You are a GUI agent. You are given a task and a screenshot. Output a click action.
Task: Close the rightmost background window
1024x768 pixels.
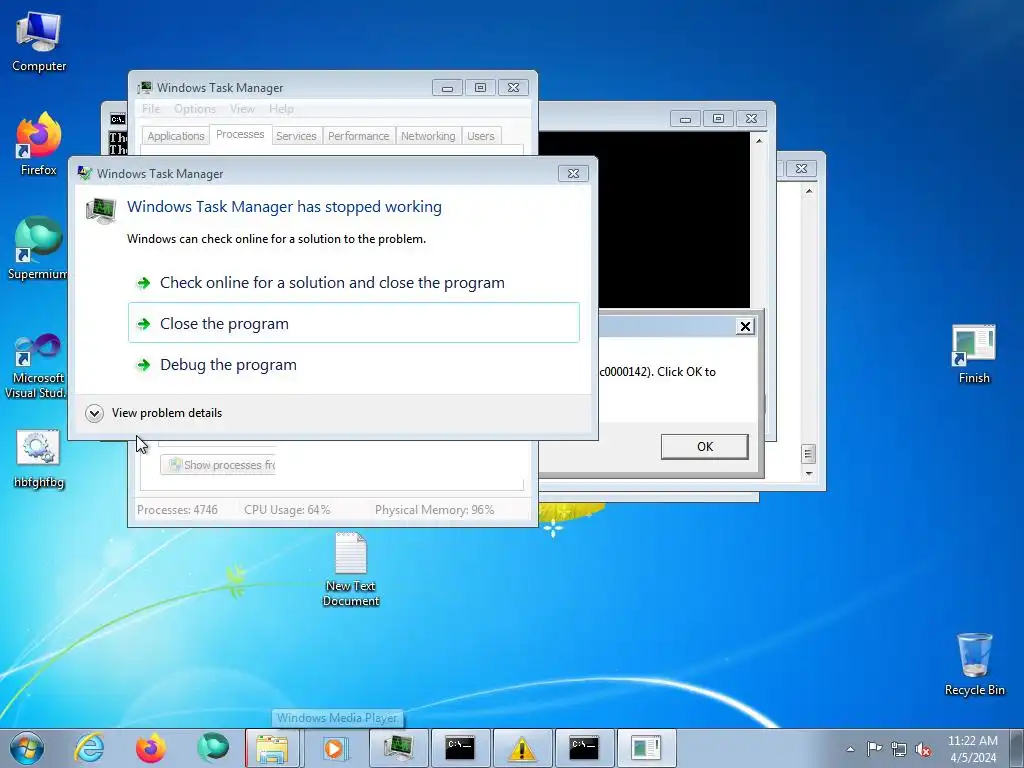801,168
